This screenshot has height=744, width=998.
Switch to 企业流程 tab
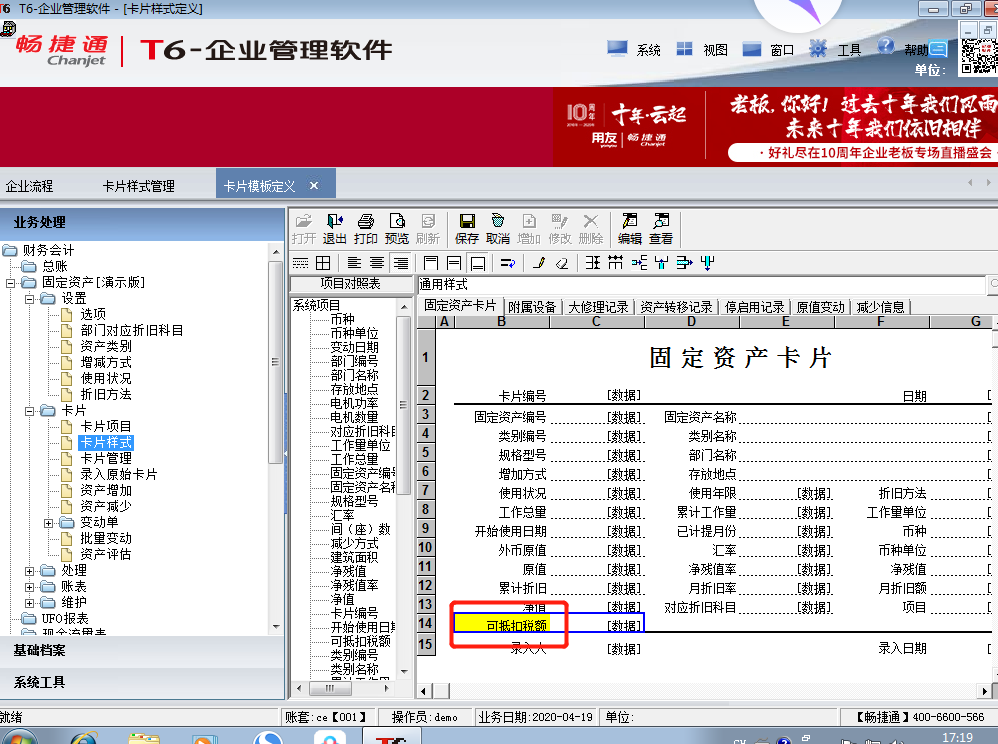pos(29,186)
